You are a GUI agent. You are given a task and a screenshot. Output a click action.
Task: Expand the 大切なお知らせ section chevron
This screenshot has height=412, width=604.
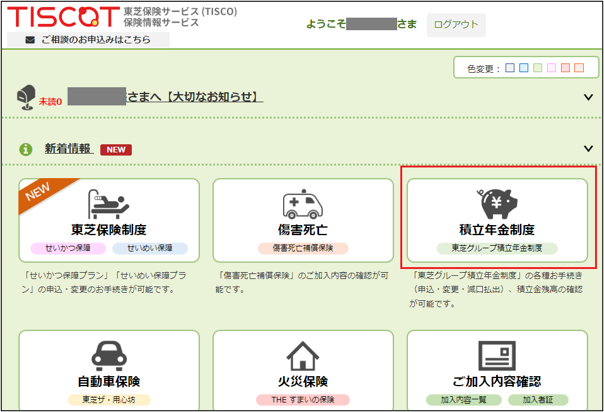(x=588, y=97)
